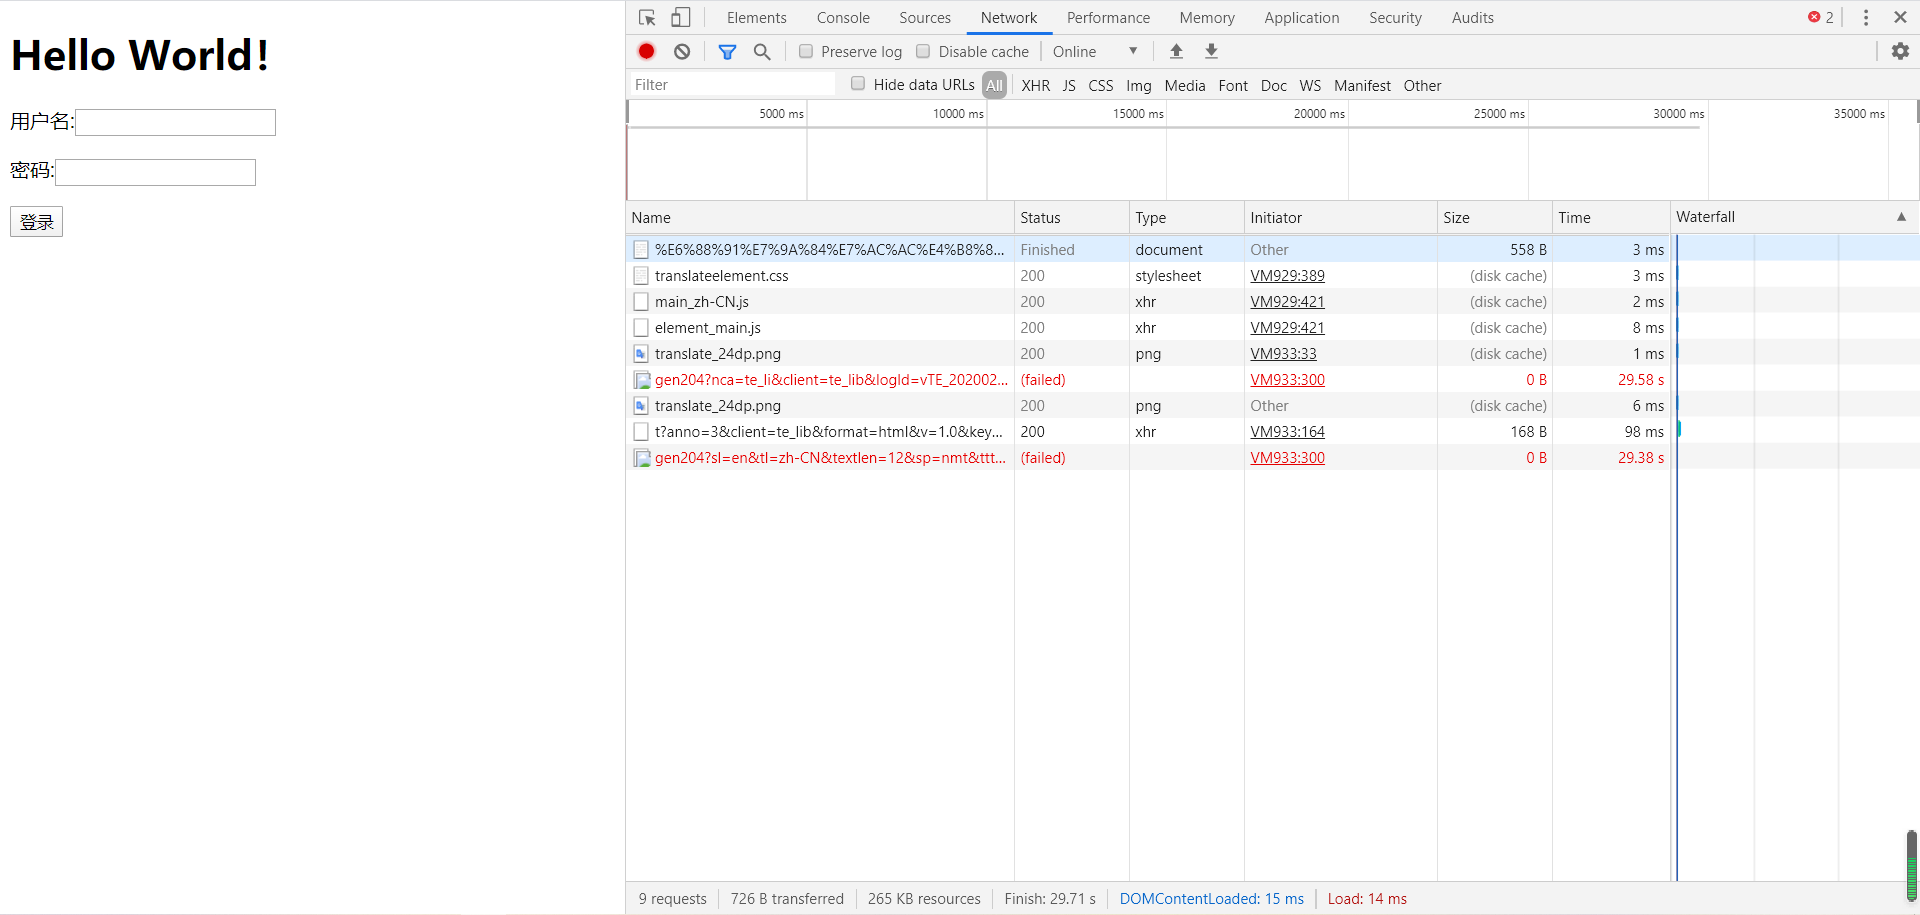Switch to the Console tab

843,18
